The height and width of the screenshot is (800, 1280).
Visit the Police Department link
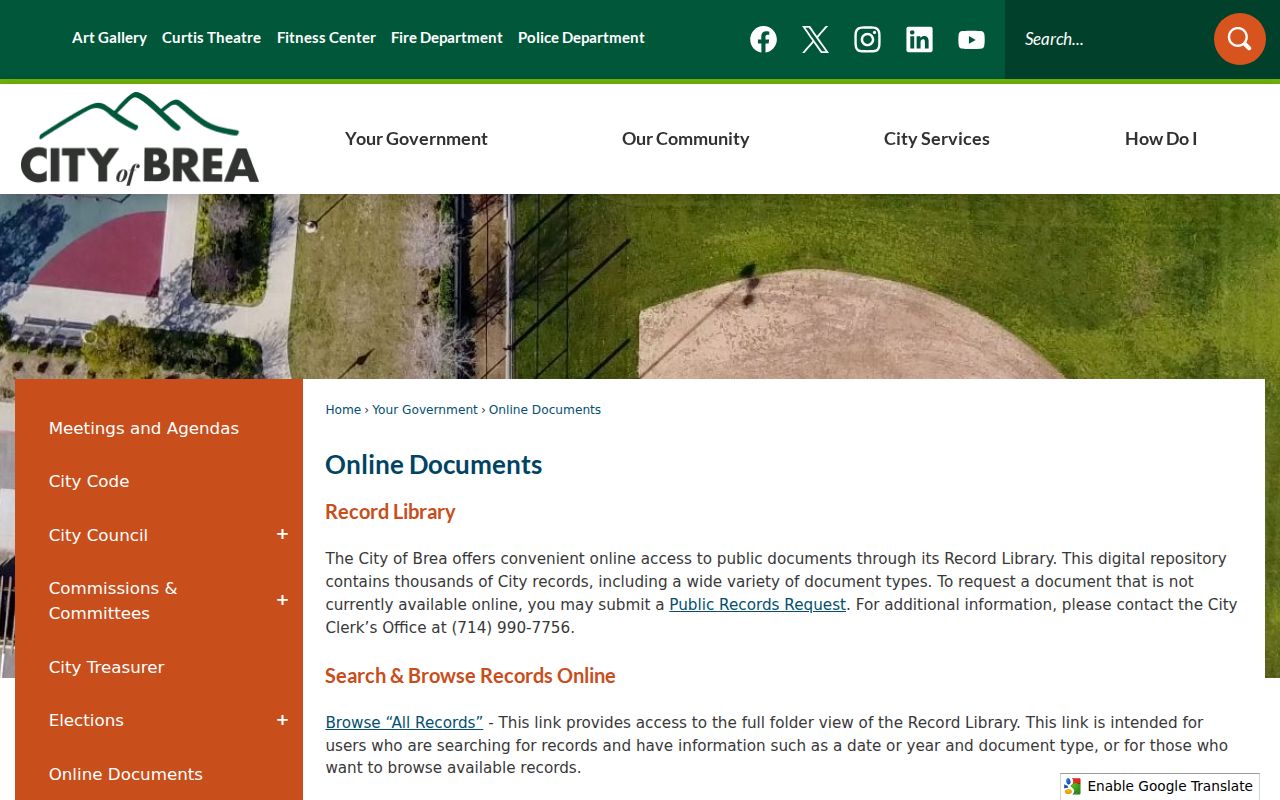581,37
